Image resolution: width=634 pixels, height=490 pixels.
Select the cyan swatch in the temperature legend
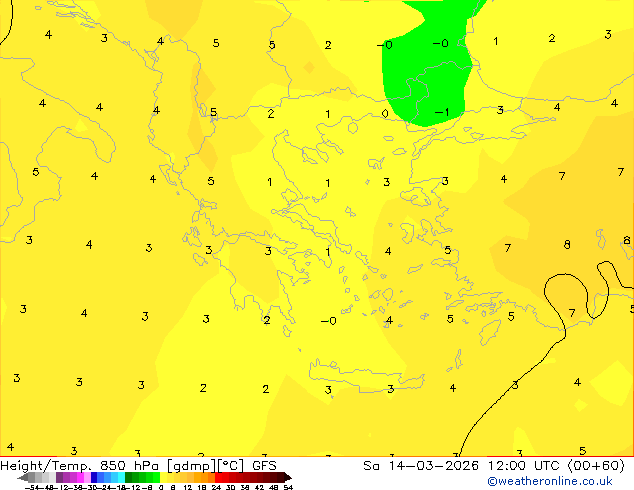[x=121, y=477]
